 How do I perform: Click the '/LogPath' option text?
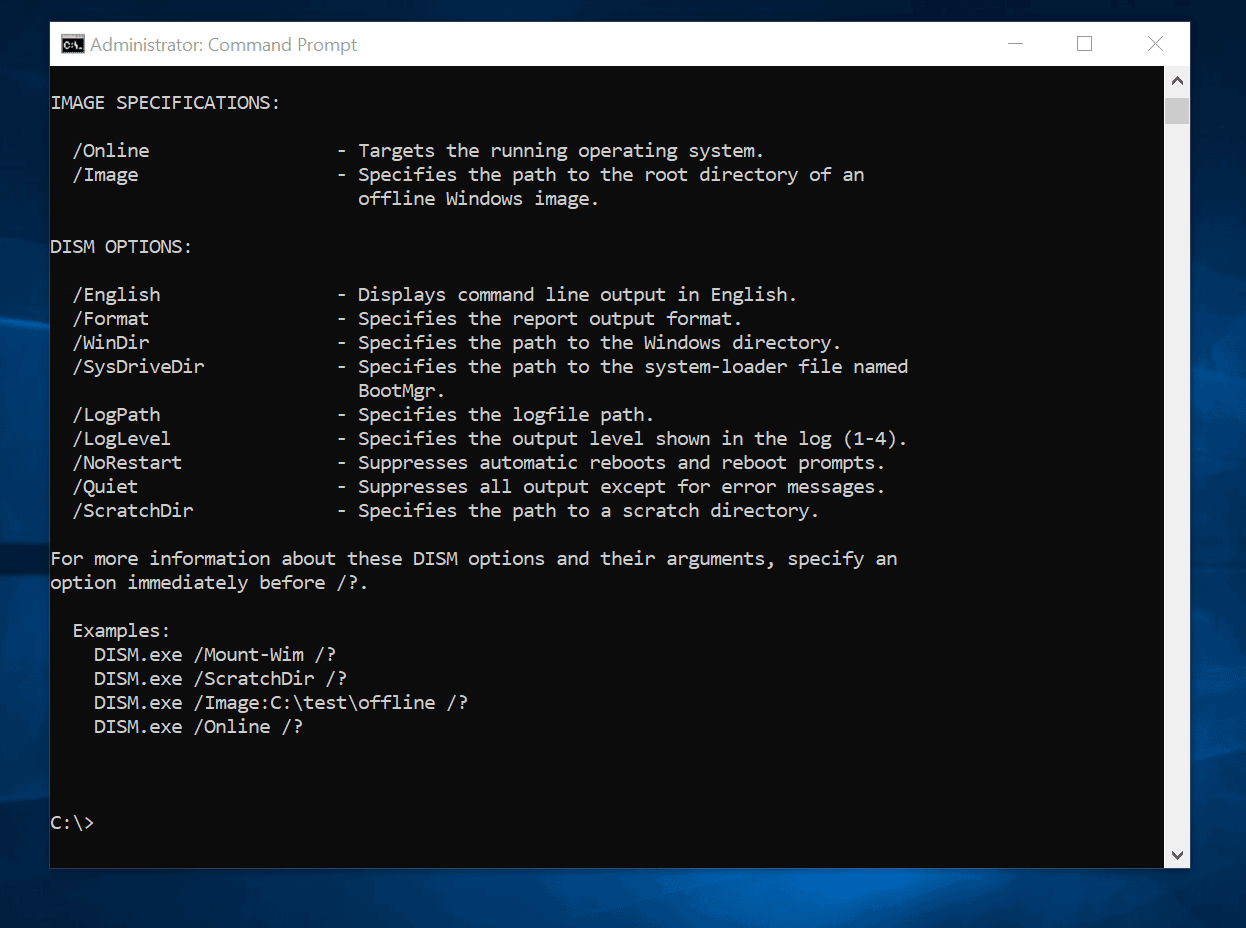(x=116, y=415)
